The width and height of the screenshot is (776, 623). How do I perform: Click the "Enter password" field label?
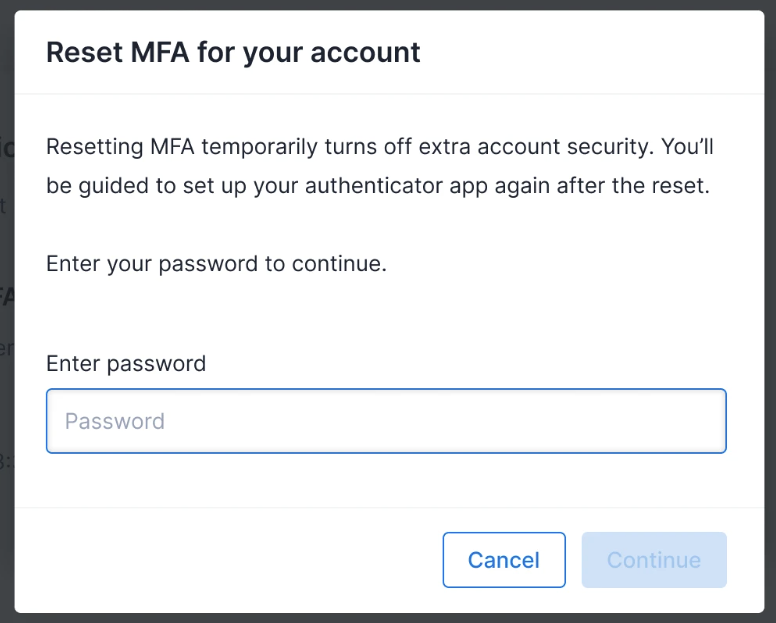[x=126, y=363]
